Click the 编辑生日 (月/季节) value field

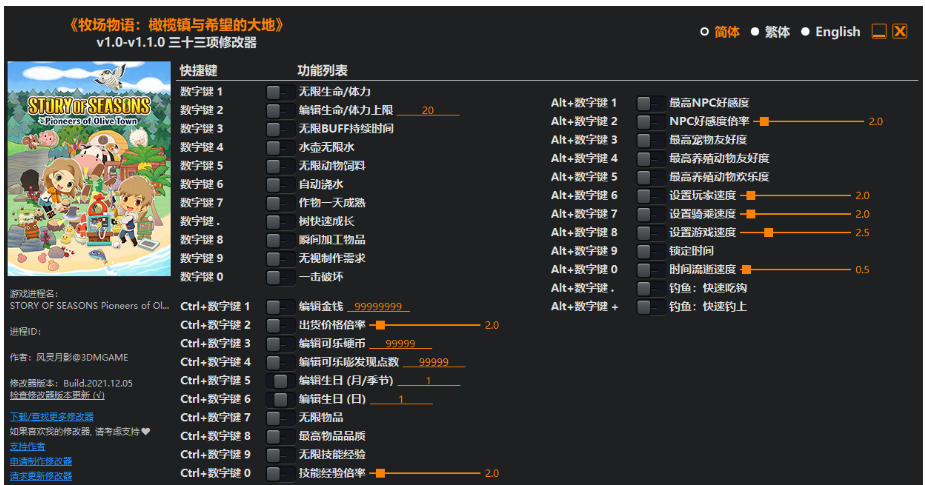(x=429, y=381)
